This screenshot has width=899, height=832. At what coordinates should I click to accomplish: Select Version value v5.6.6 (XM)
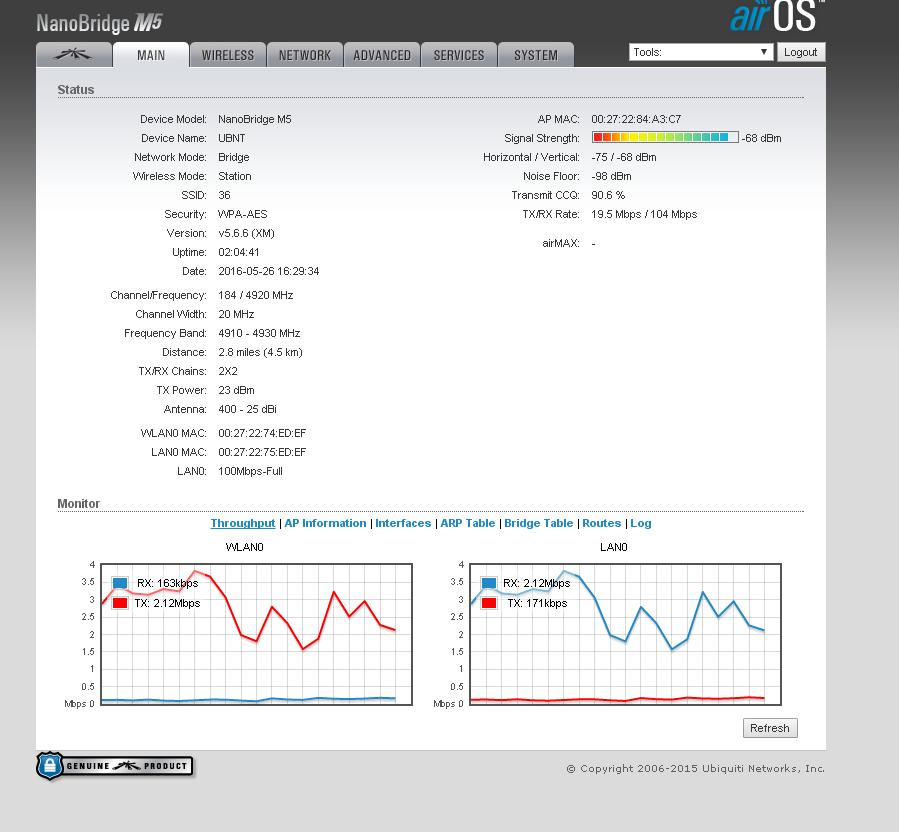click(x=246, y=233)
